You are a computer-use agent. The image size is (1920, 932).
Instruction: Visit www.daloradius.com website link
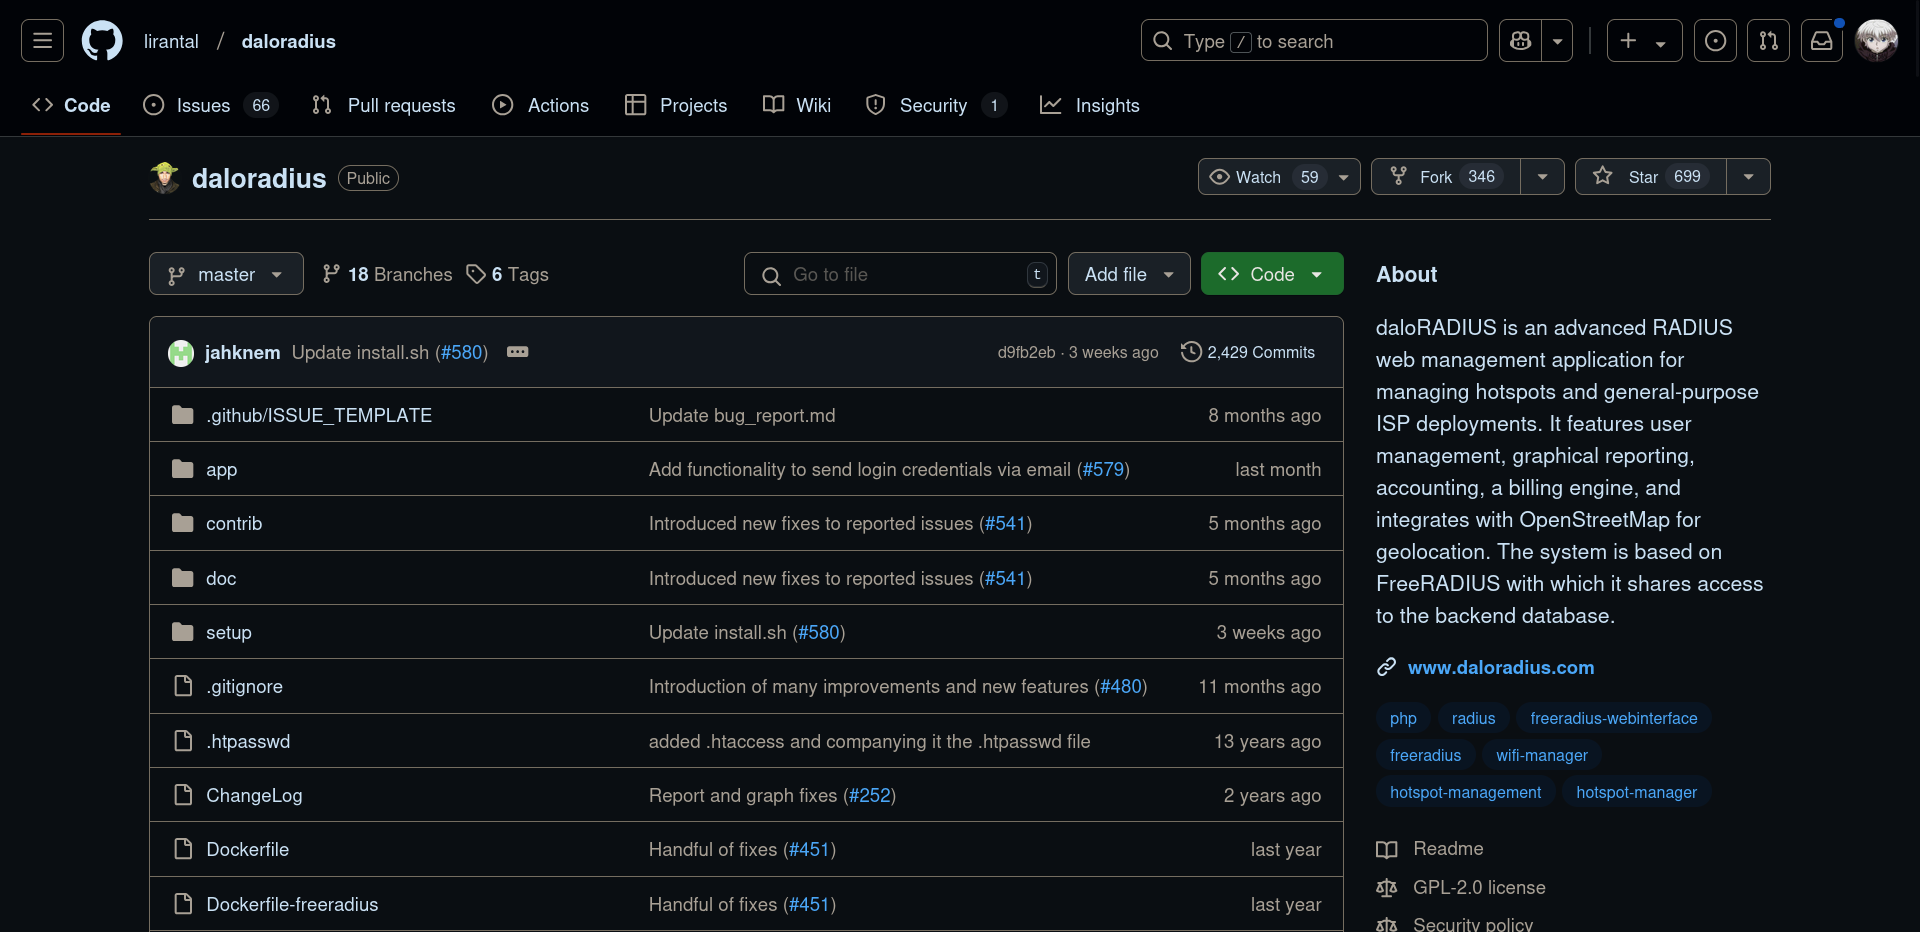[1501, 667]
